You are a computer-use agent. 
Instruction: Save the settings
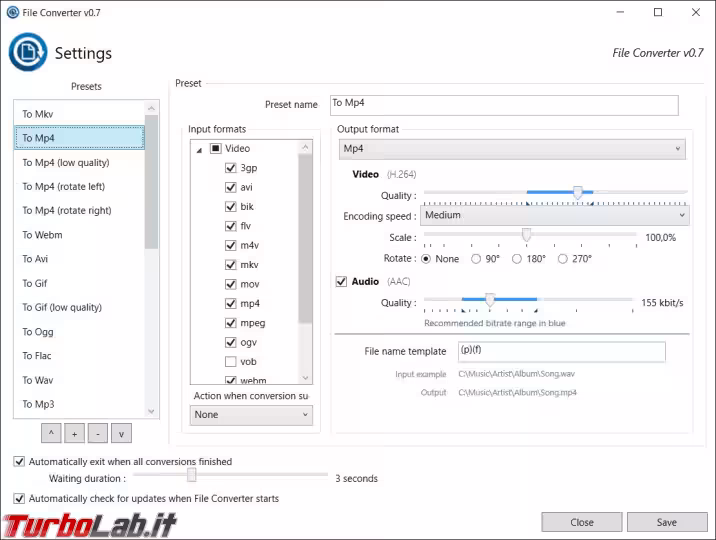pyautogui.click(x=667, y=522)
